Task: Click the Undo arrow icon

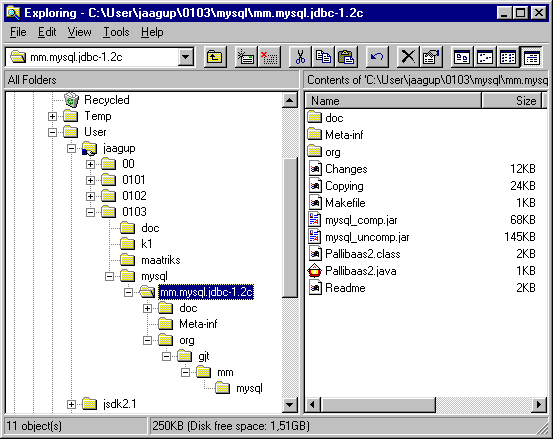Action: point(377,57)
